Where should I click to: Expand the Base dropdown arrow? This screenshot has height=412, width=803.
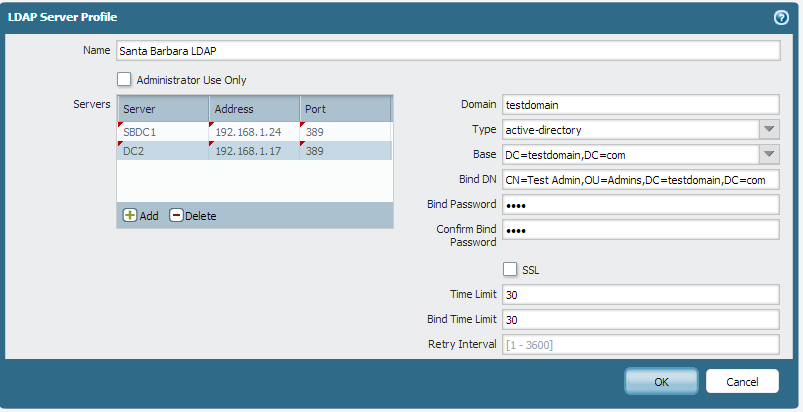tap(768, 154)
